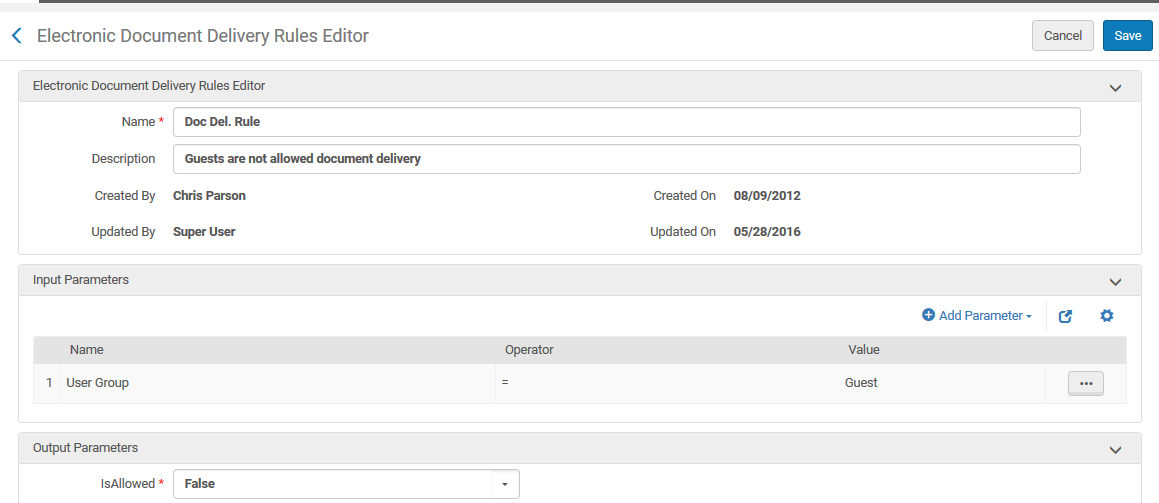Click the Guest value cell
Image resolution: width=1159 pixels, height=503 pixels.
coord(861,383)
